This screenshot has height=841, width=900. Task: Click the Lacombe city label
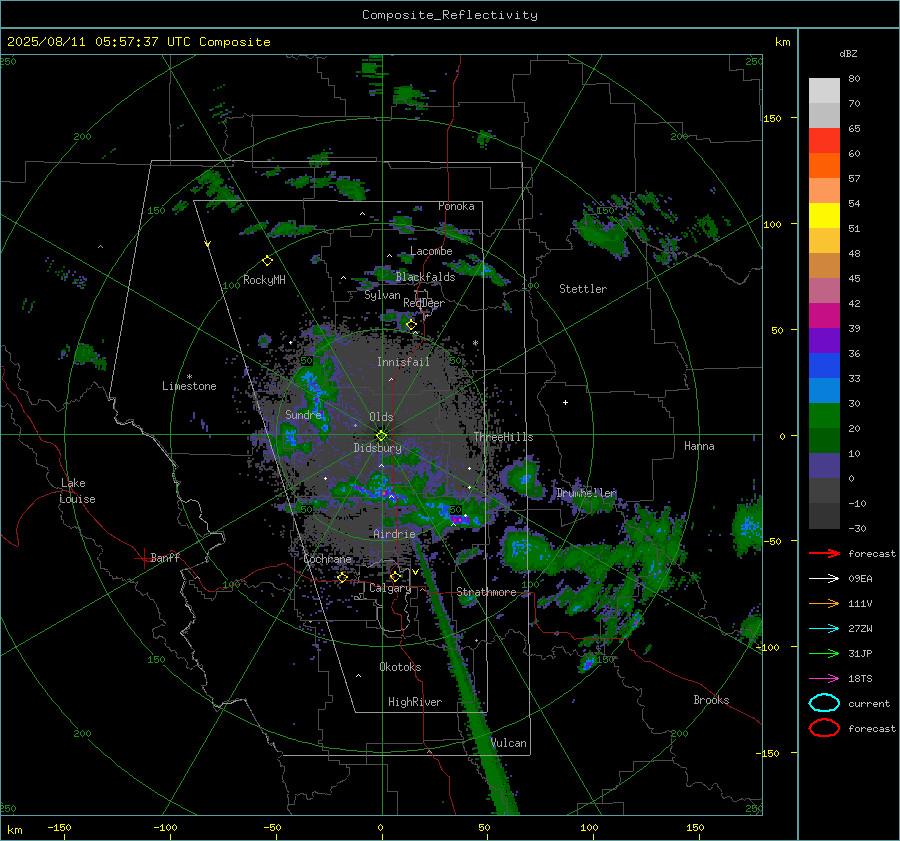(431, 251)
